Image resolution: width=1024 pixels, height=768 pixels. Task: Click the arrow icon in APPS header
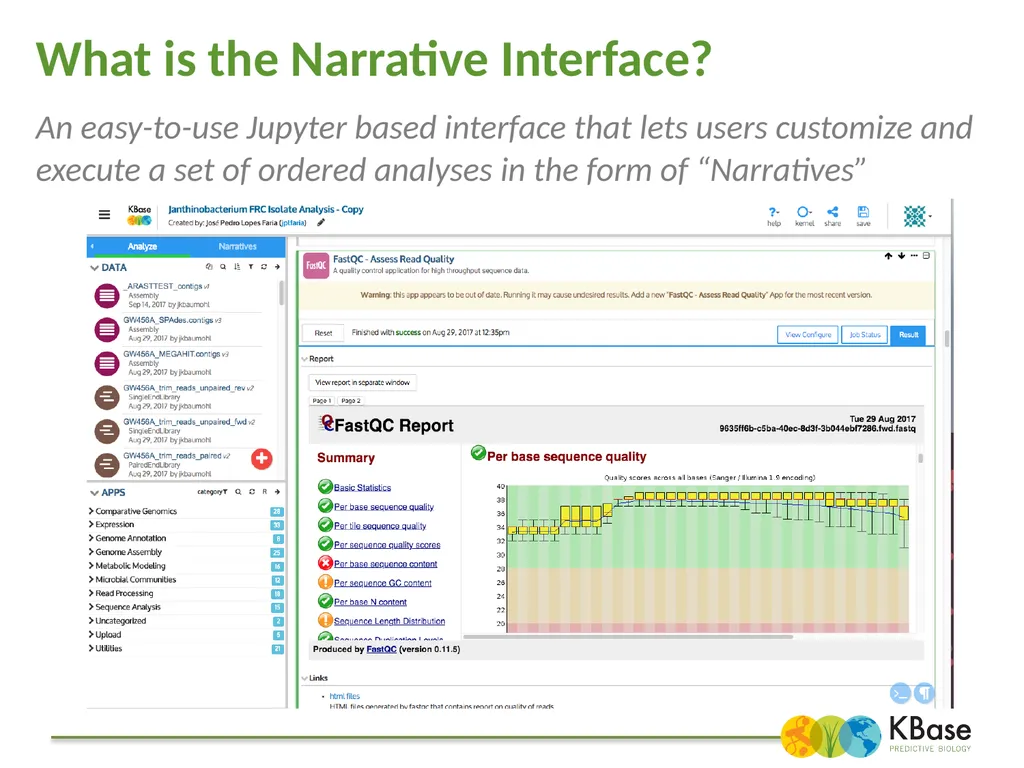point(278,492)
